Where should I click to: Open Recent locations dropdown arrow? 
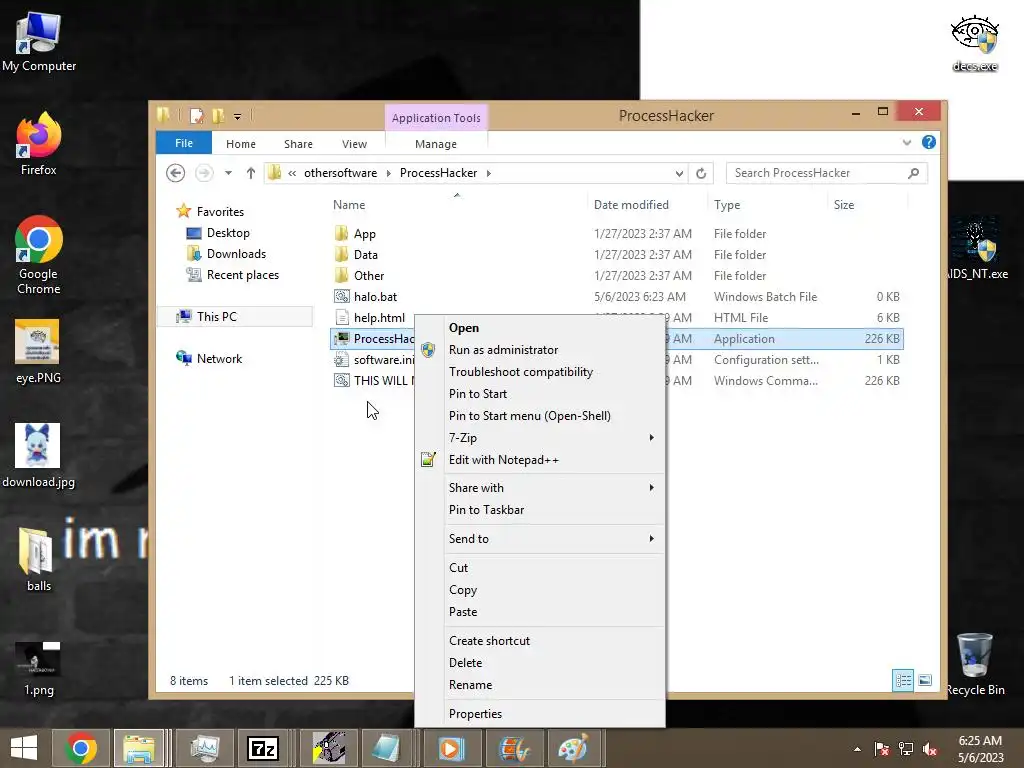tap(228, 173)
